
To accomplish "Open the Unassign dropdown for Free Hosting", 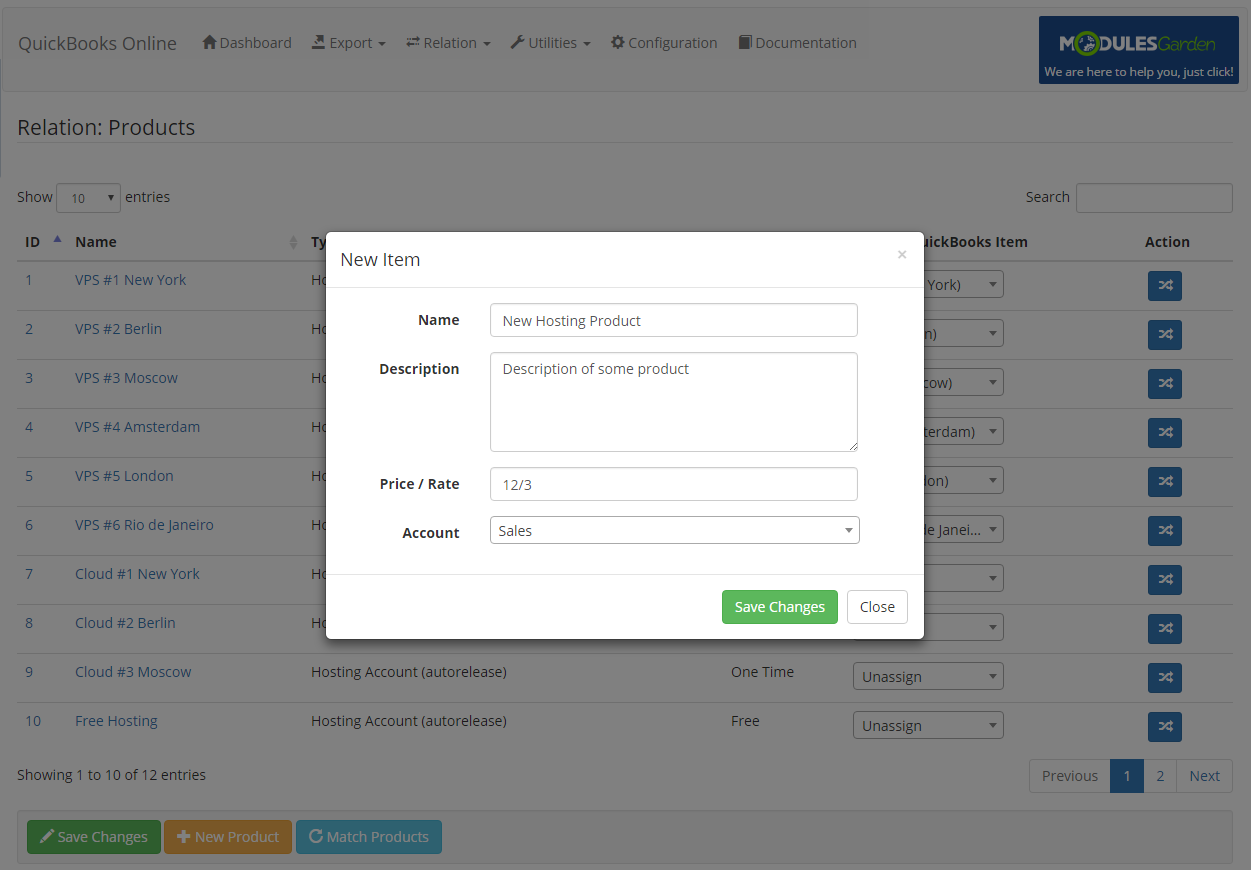I will 927,725.
